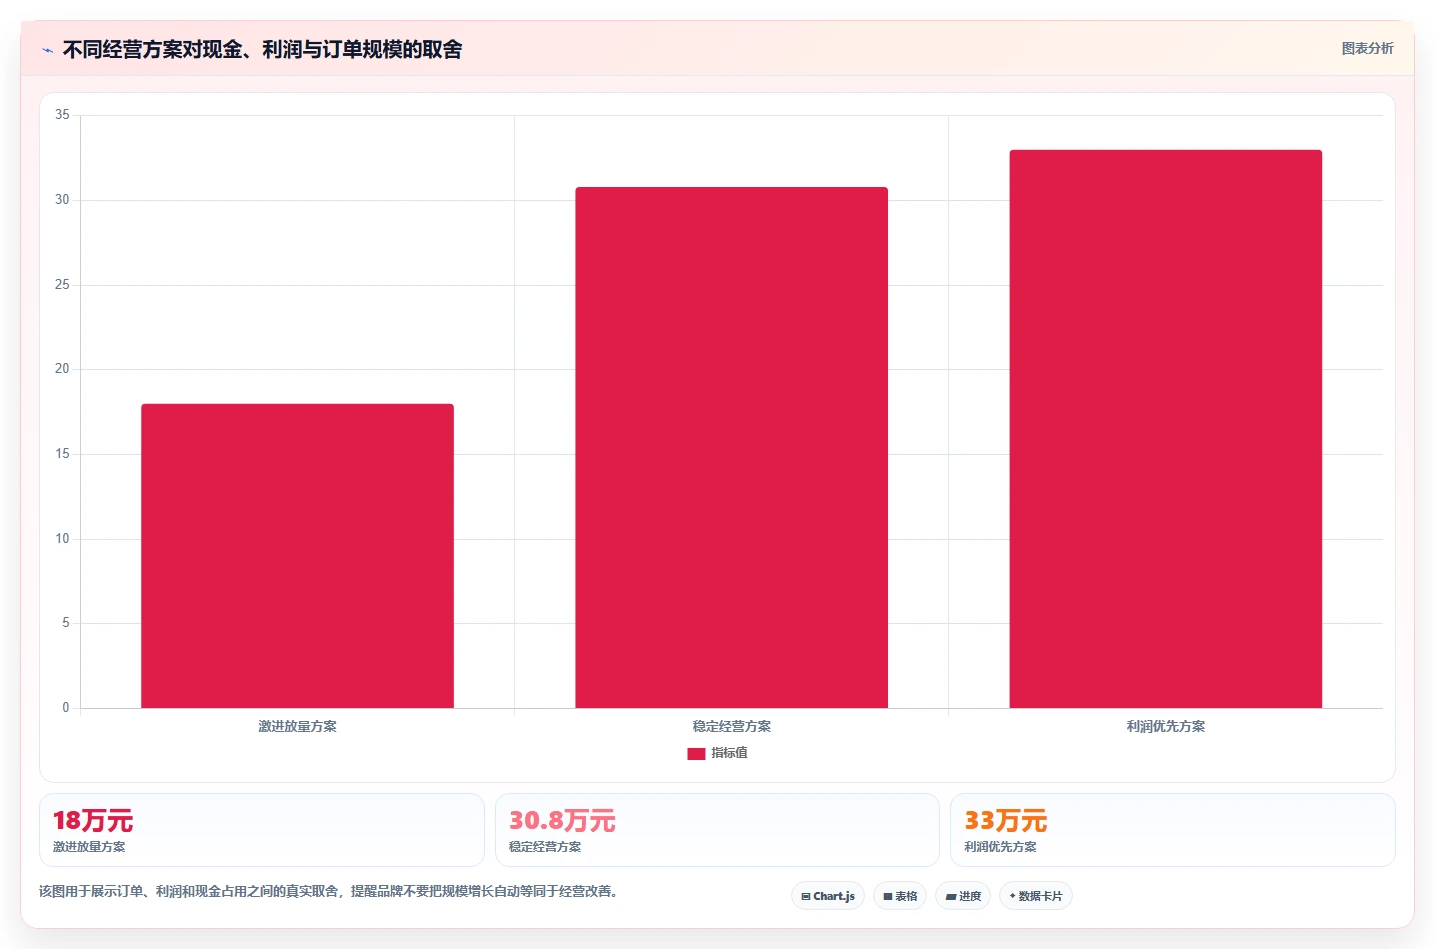This screenshot has width=1435, height=949.
Task: Click the 表格 tag
Action: pyautogui.click(x=900, y=896)
